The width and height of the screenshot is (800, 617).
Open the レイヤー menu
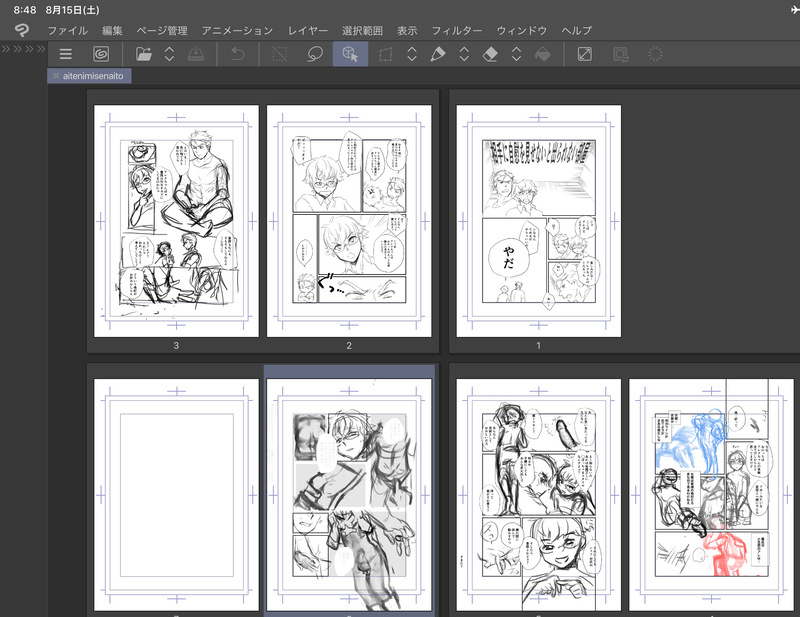coord(308,31)
